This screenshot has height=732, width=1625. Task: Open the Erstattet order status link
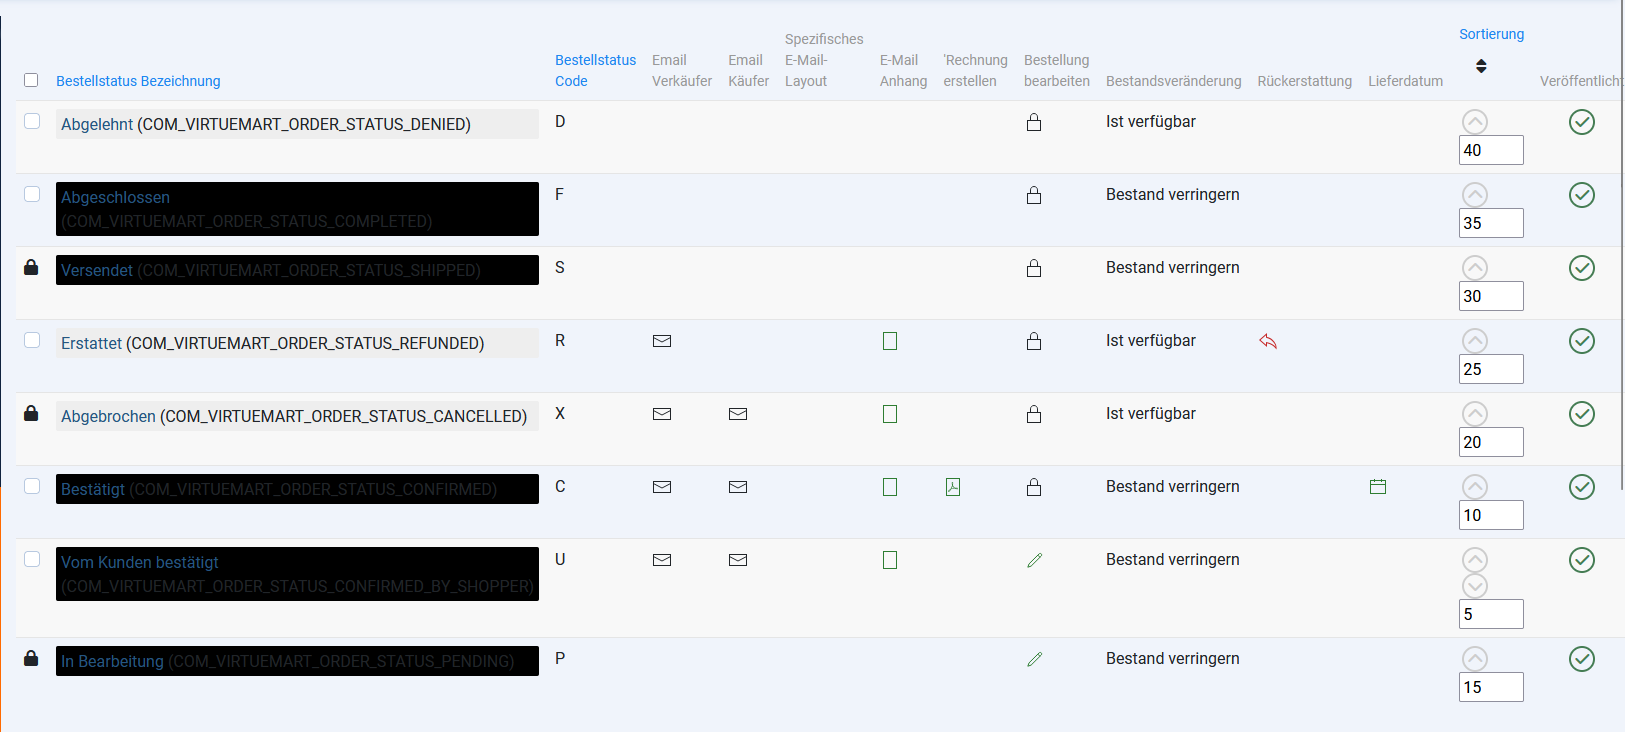91,343
